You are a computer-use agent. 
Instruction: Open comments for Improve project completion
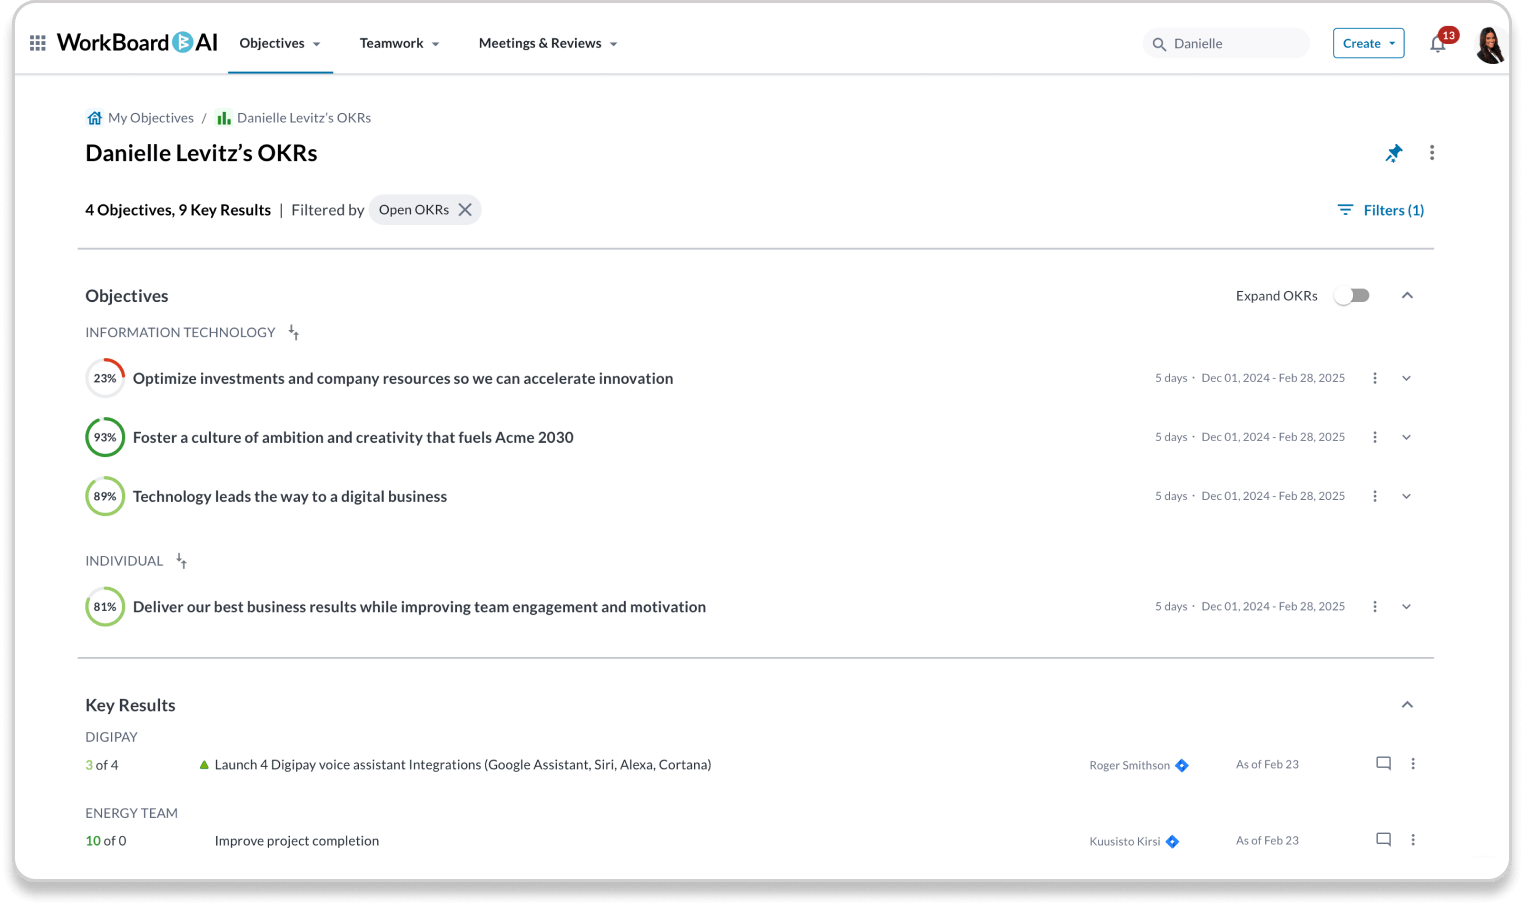click(x=1384, y=840)
